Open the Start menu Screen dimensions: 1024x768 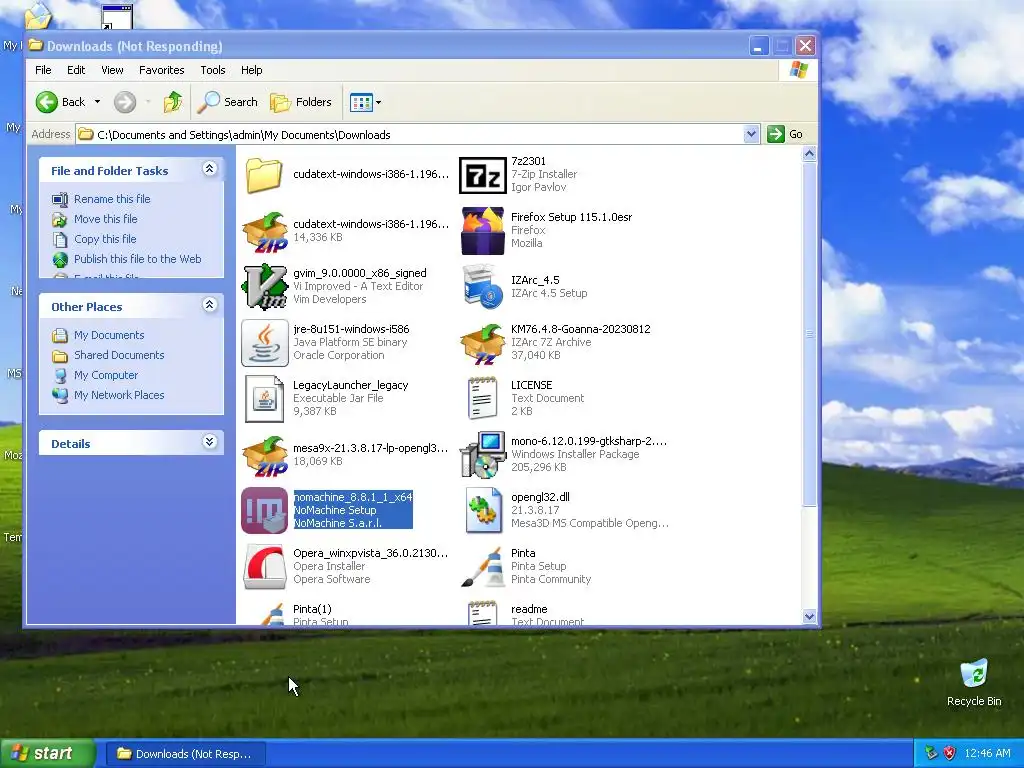tap(47, 754)
